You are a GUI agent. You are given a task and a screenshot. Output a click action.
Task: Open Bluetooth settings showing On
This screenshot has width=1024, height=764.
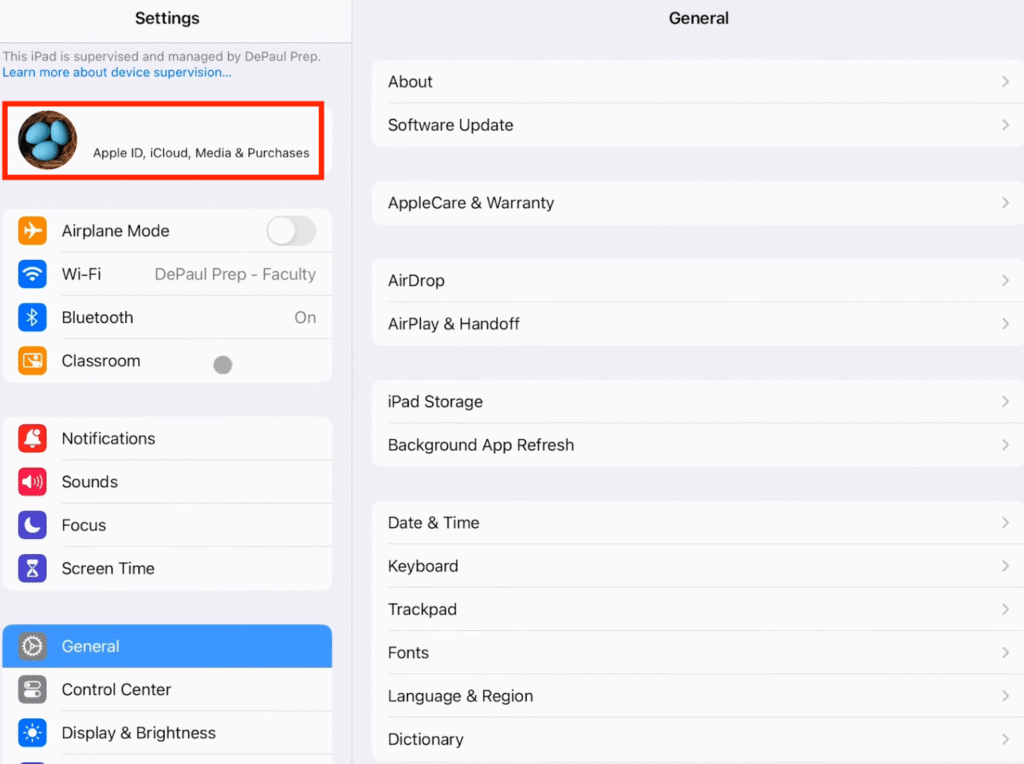click(167, 317)
